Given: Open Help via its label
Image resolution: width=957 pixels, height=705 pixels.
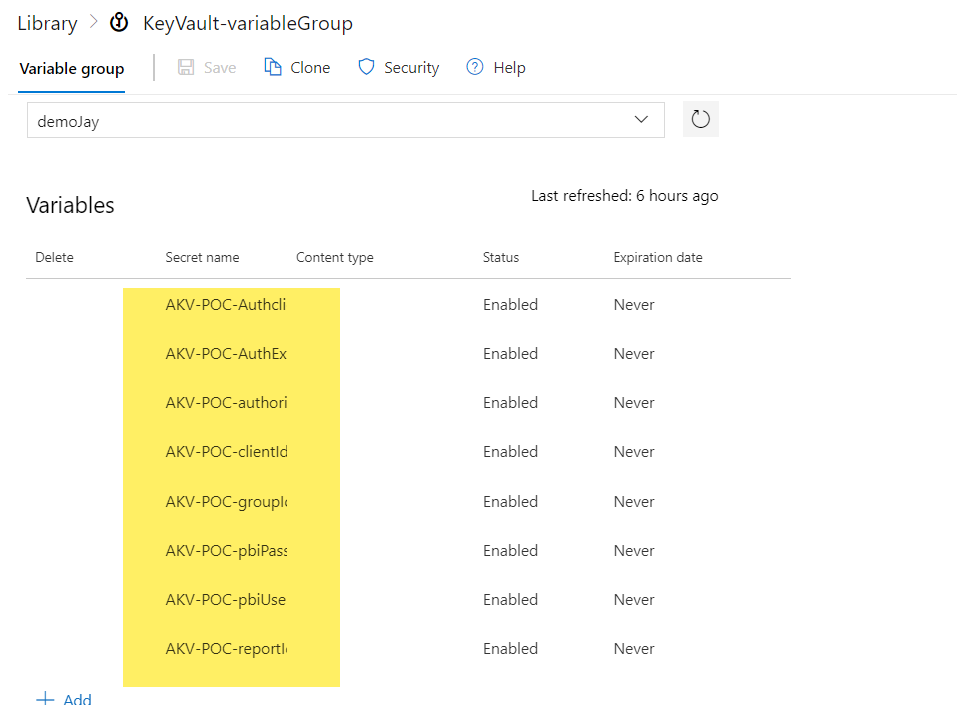Looking at the screenshot, I should pyautogui.click(x=509, y=68).
